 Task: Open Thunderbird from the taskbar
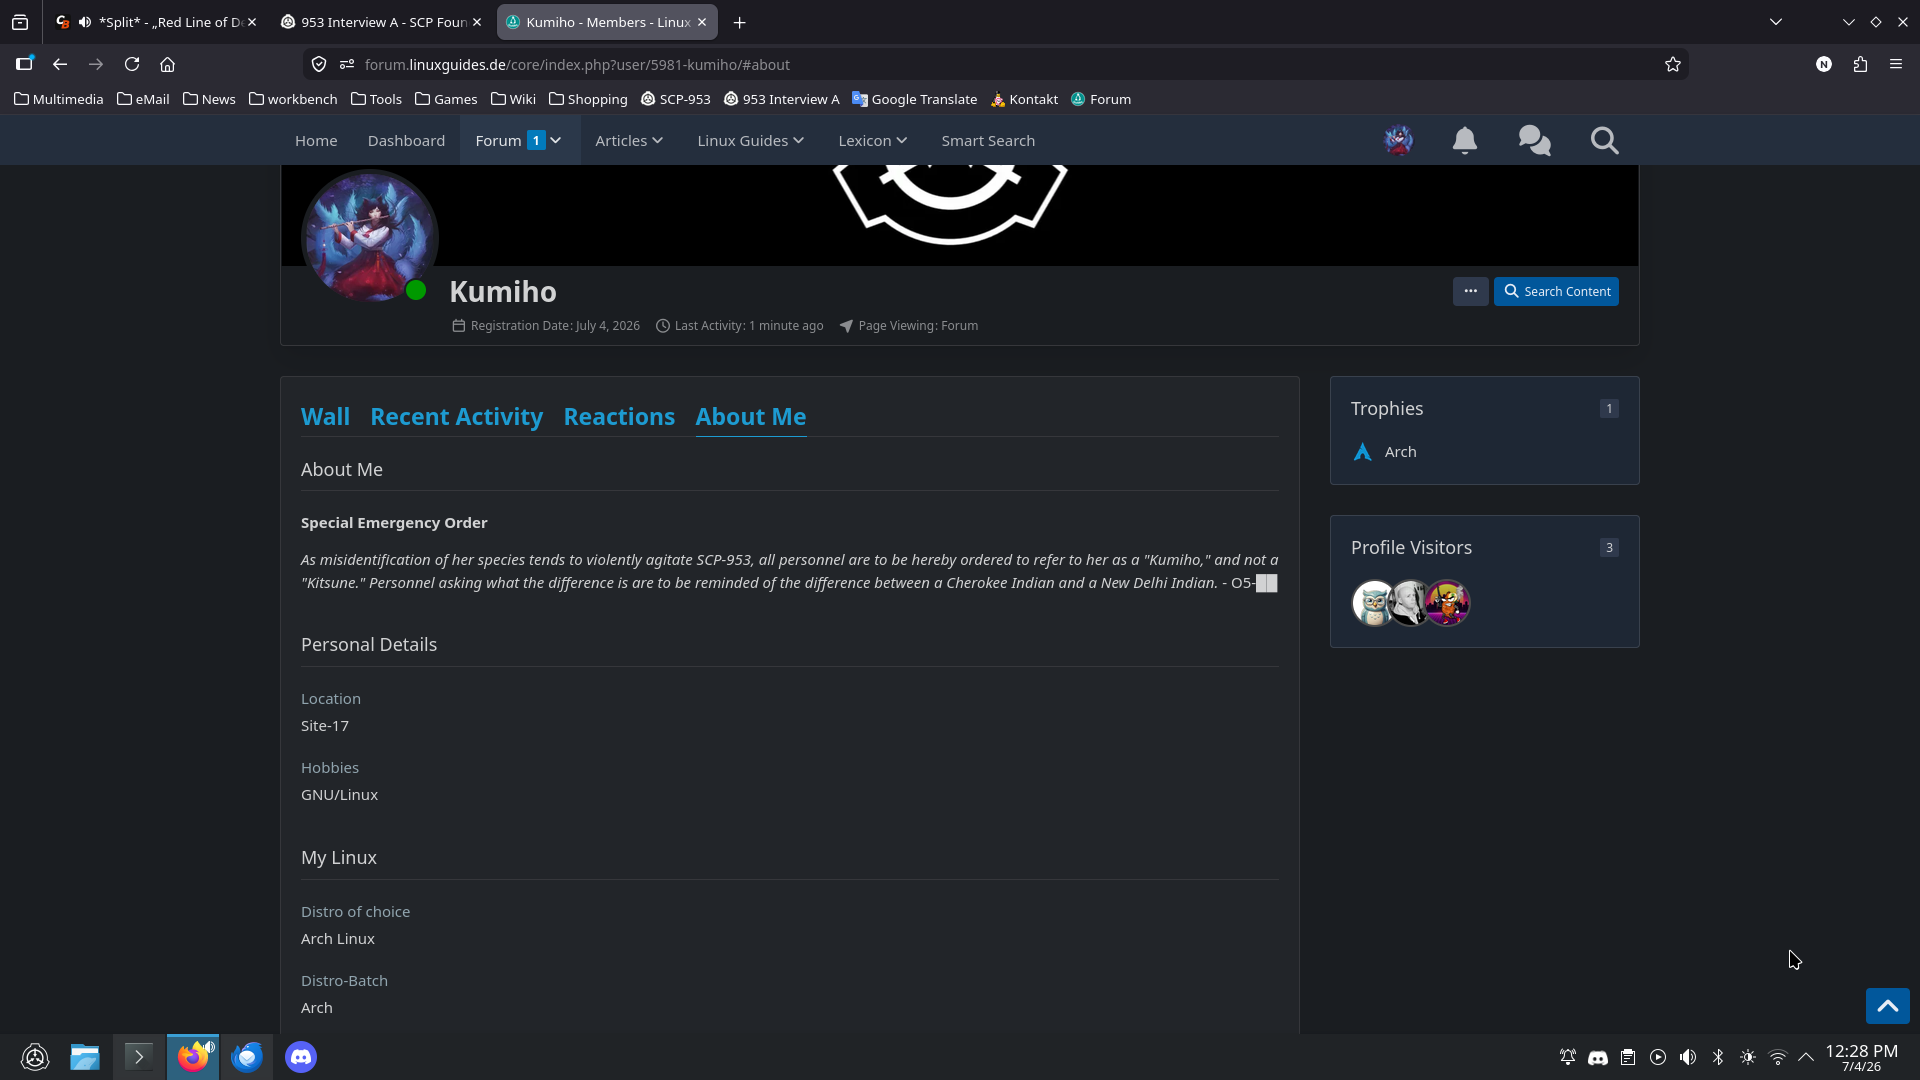point(247,1057)
